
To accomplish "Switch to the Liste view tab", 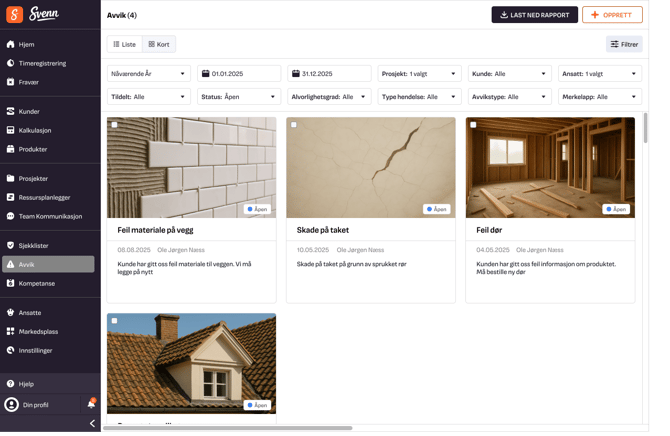I will (x=125, y=44).
